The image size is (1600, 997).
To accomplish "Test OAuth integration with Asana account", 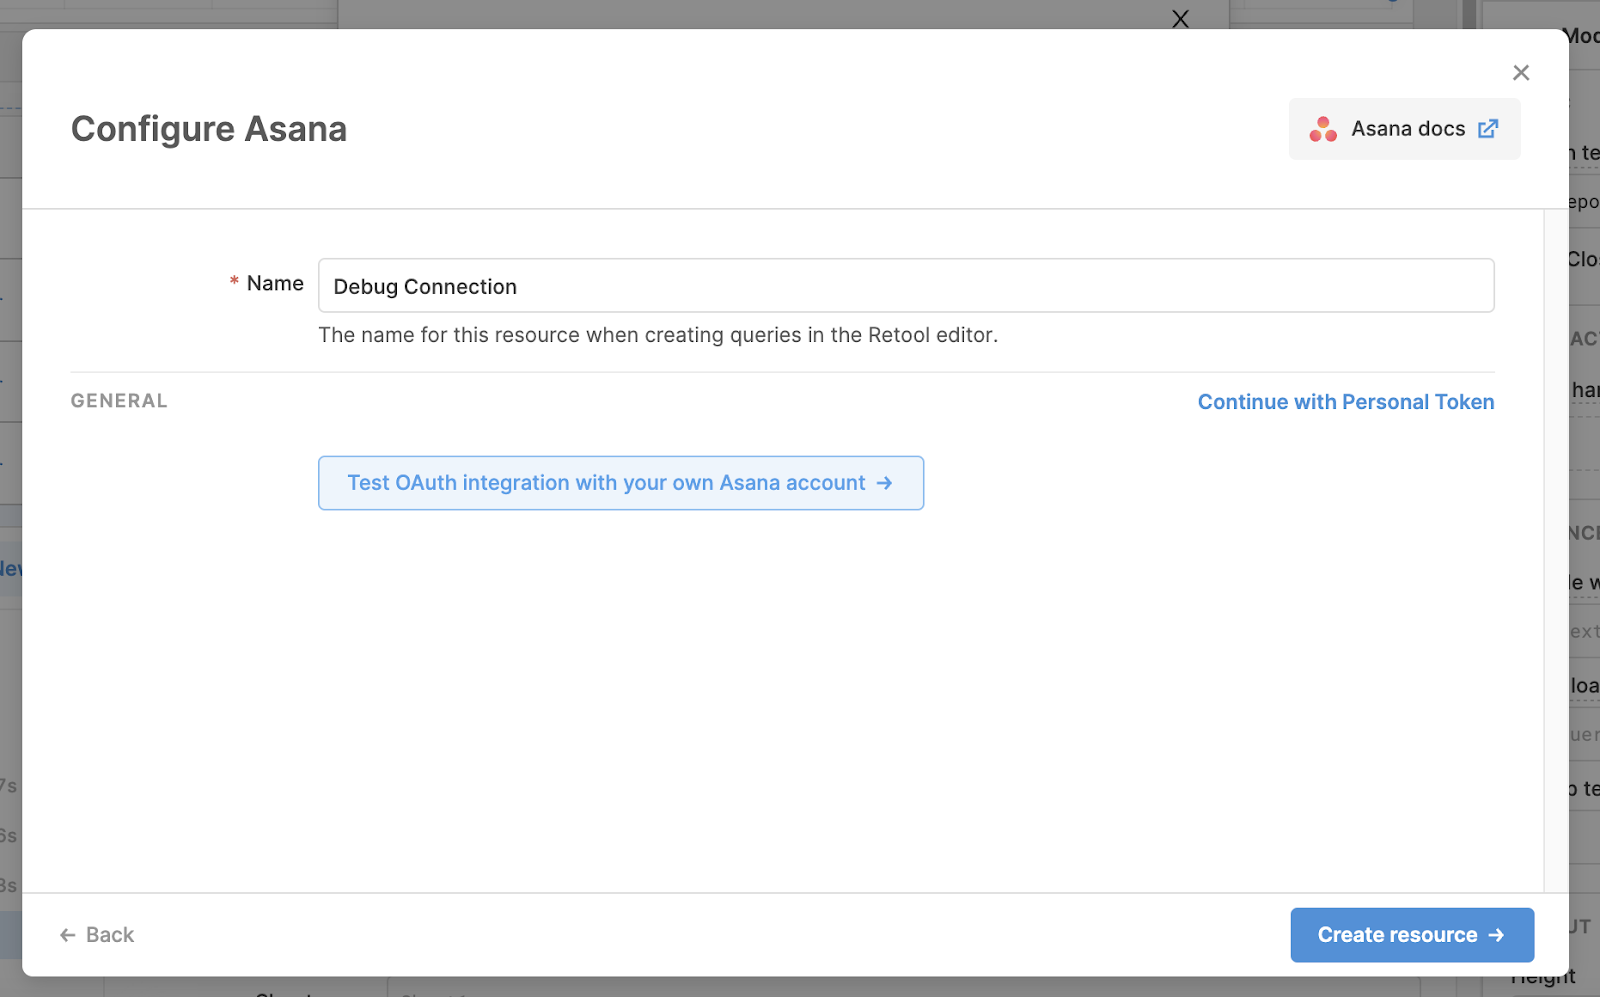I will click(x=621, y=483).
